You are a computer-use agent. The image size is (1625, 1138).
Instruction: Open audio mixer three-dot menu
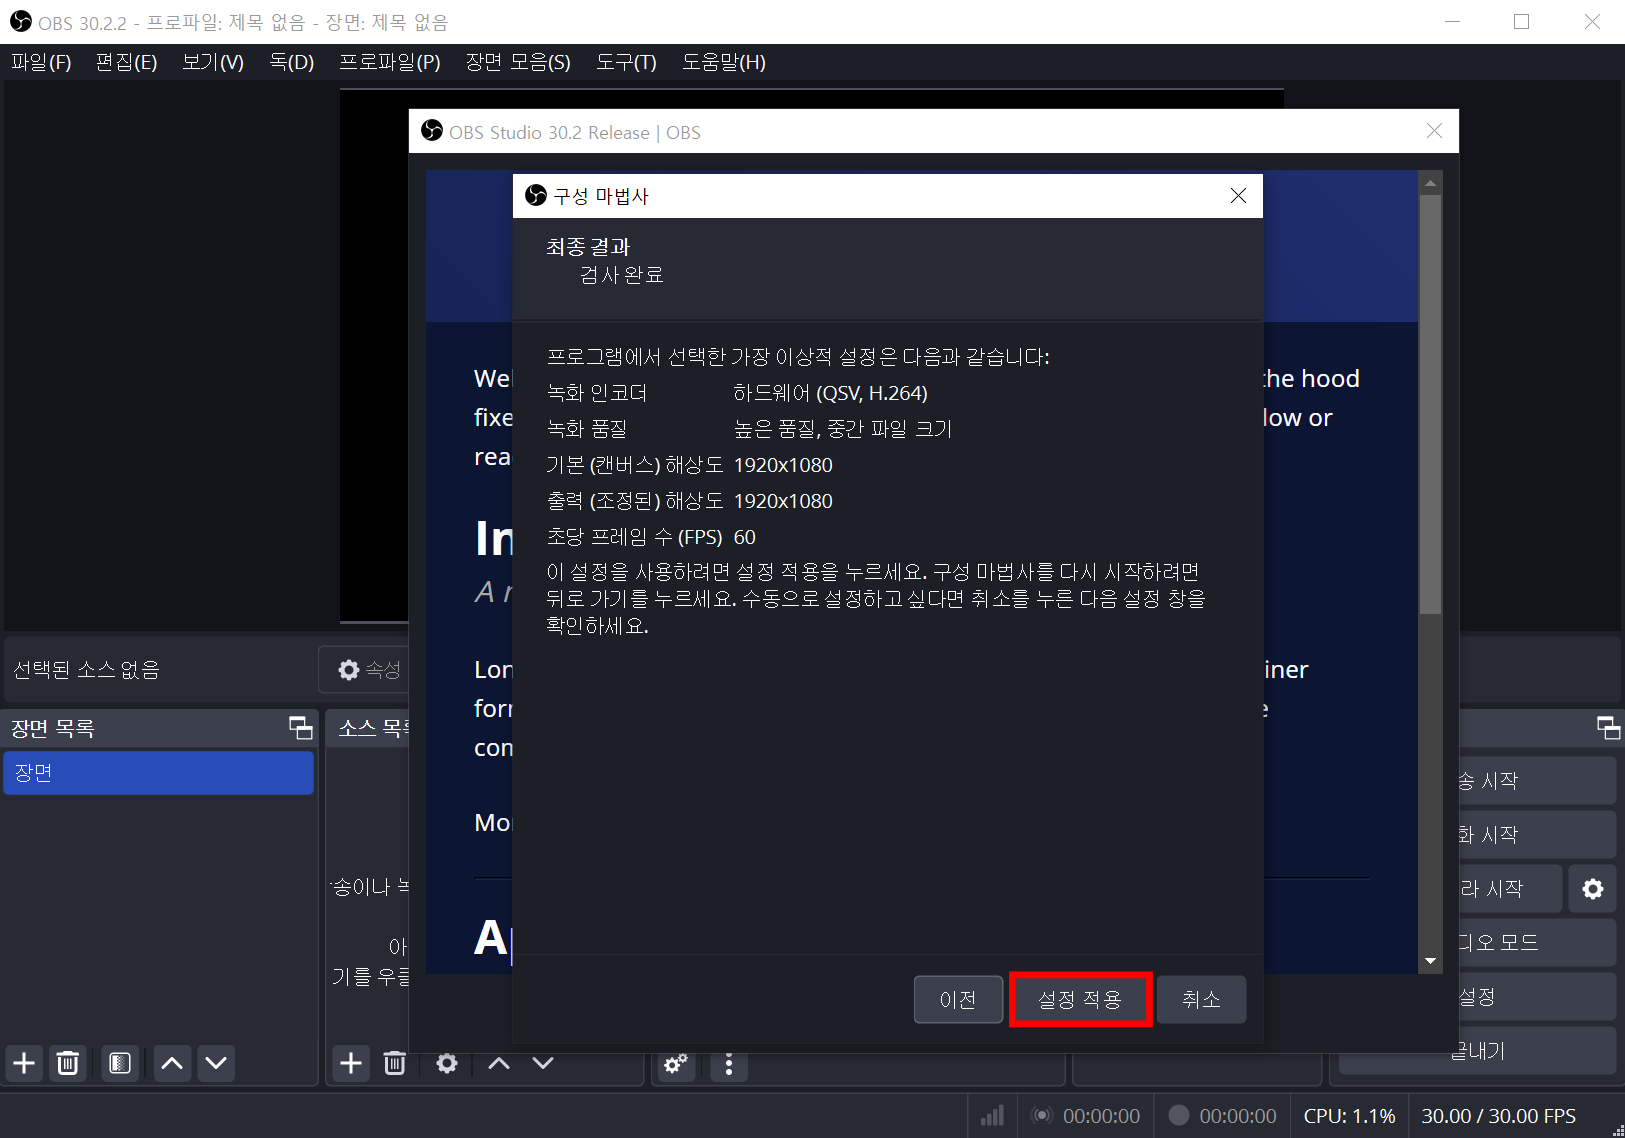[729, 1064]
